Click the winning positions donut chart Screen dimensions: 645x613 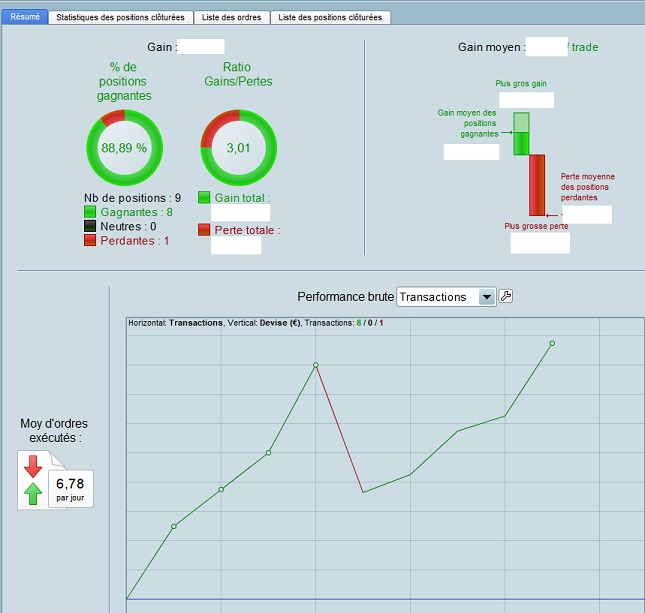pos(124,148)
